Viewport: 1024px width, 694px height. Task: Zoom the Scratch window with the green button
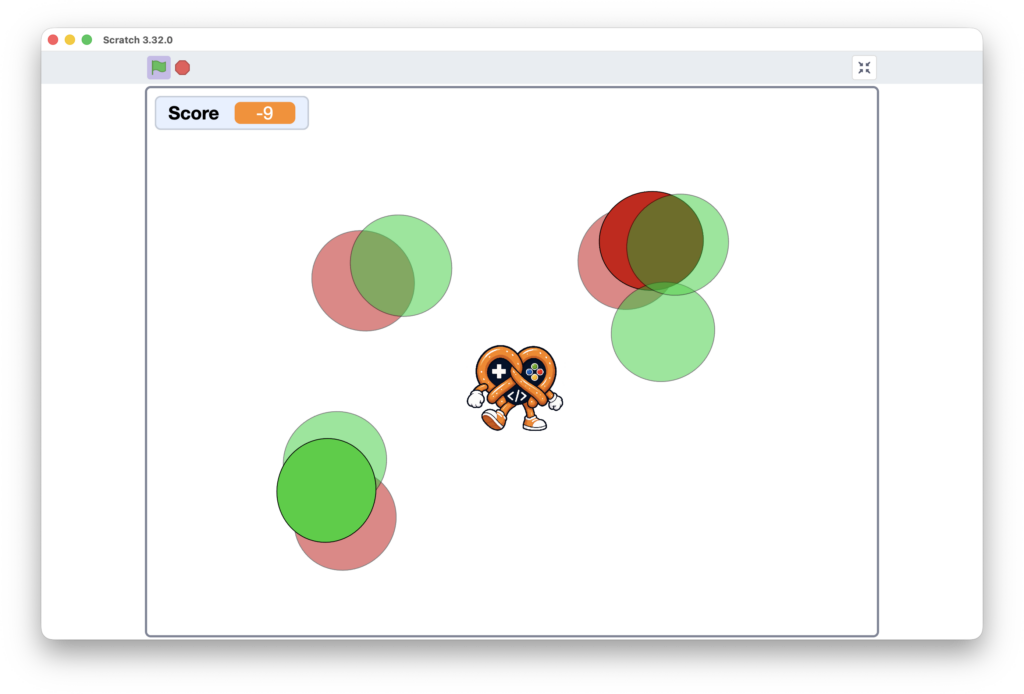87,40
